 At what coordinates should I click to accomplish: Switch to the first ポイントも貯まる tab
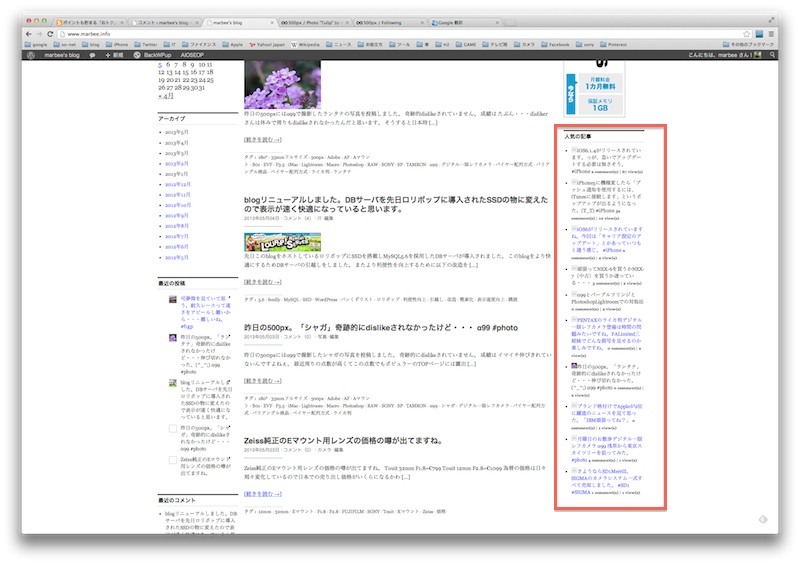90,22
